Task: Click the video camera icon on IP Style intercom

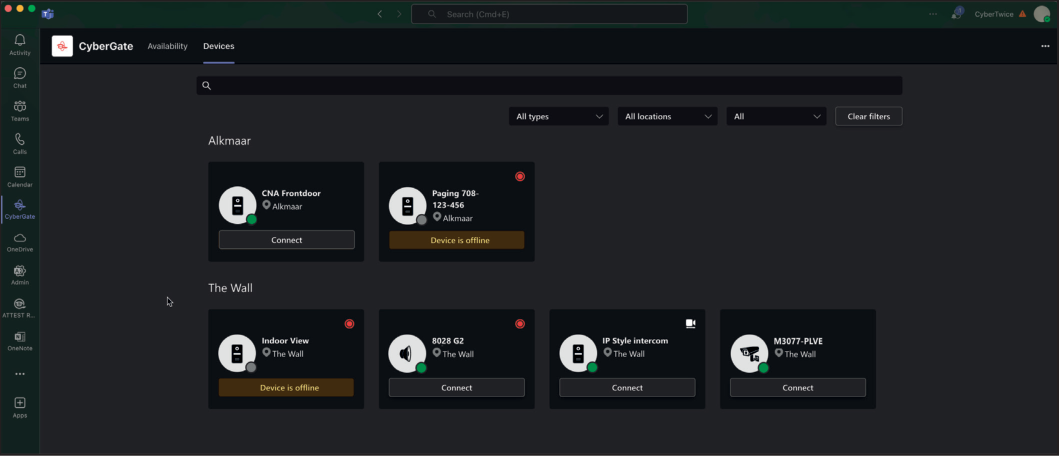Action: (690, 323)
